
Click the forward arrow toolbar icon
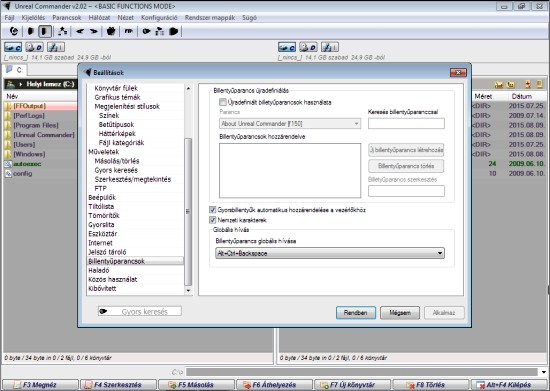[93, 31]
